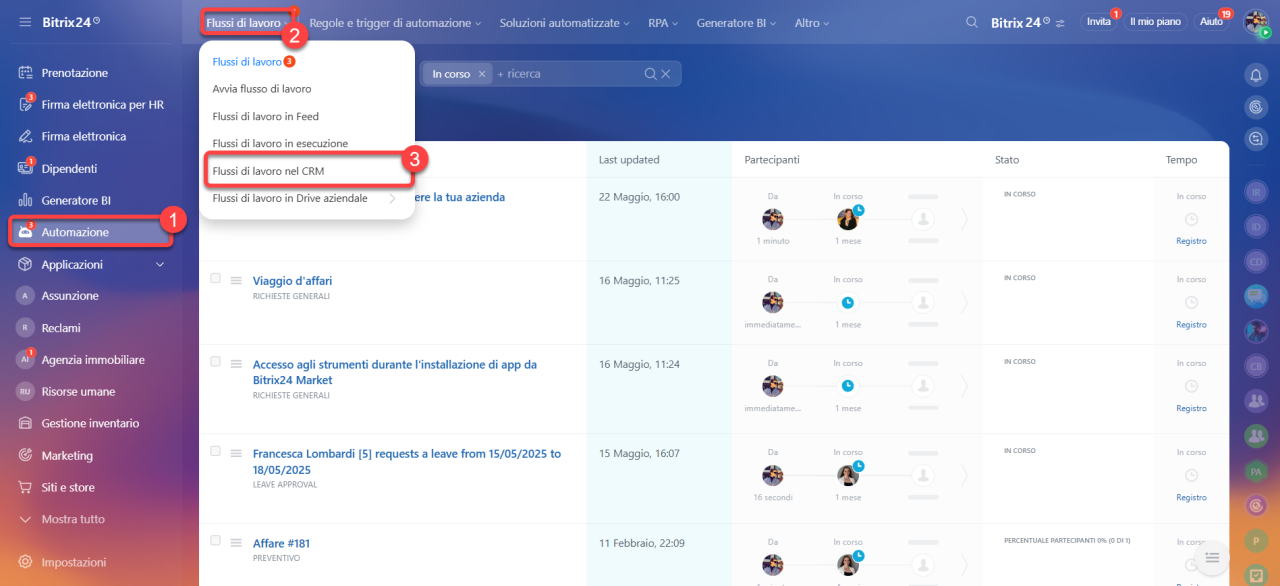1280x586 pixels.
Task: Open the row menu icon for Affare #181
Action: [236, 543]
